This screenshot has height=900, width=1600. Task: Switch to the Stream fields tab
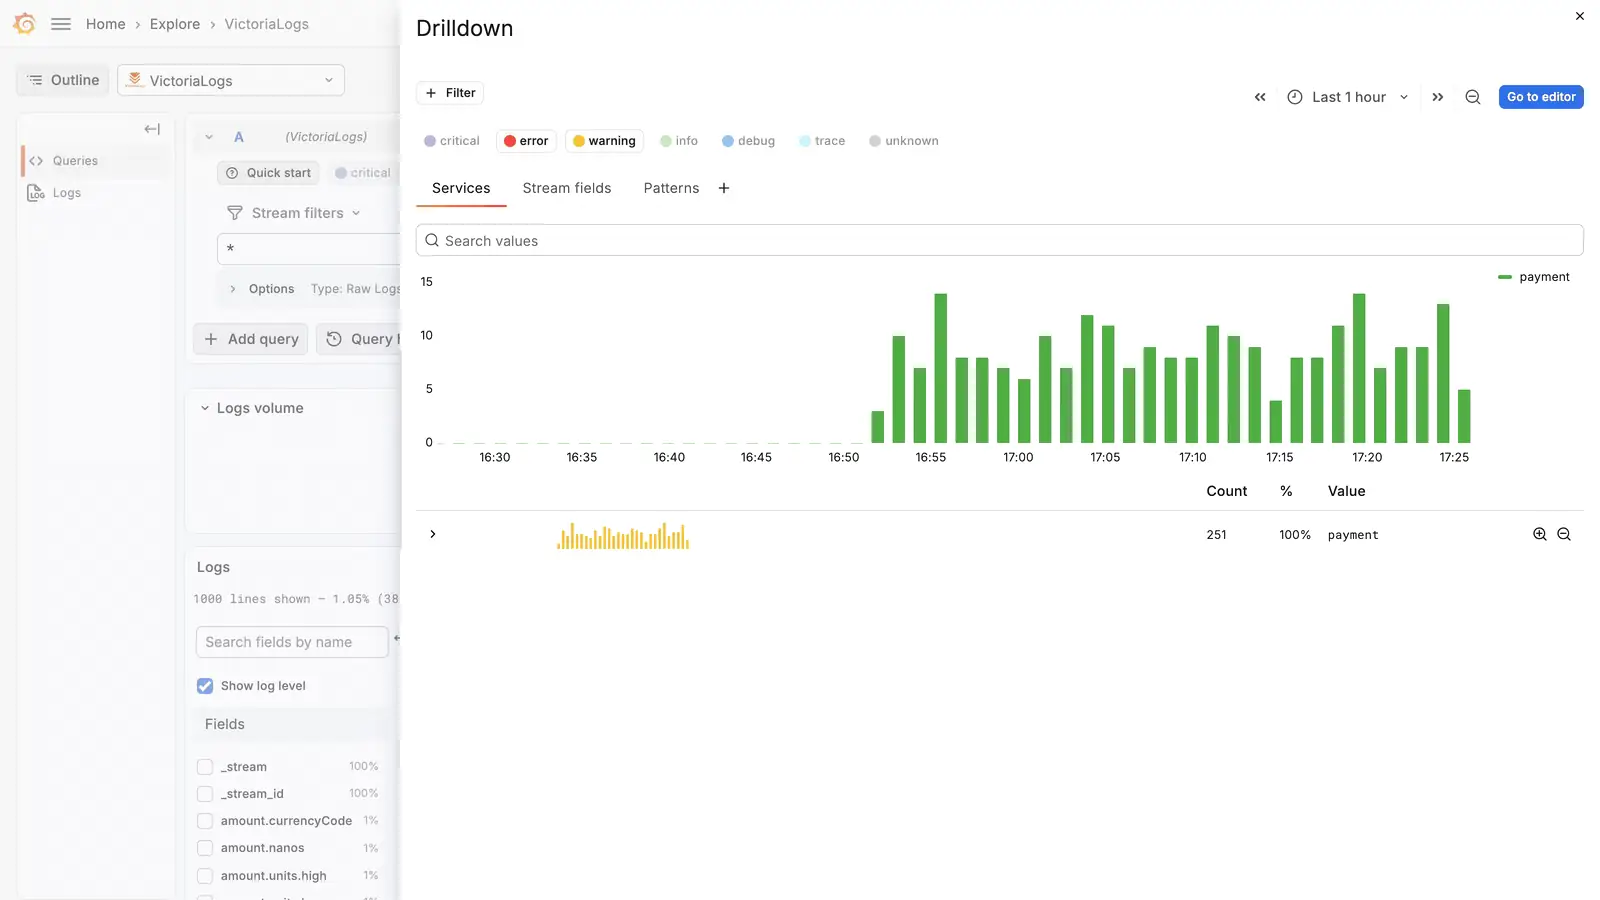click(567, 188)
